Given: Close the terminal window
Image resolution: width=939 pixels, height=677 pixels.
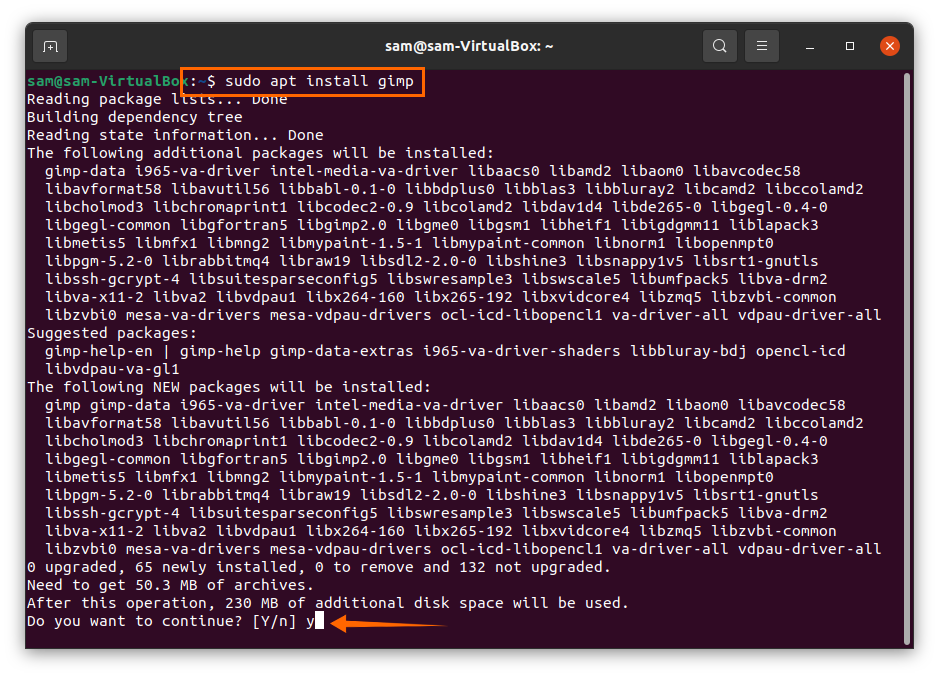Looking at the screenshot, I should tap(890, 46).
